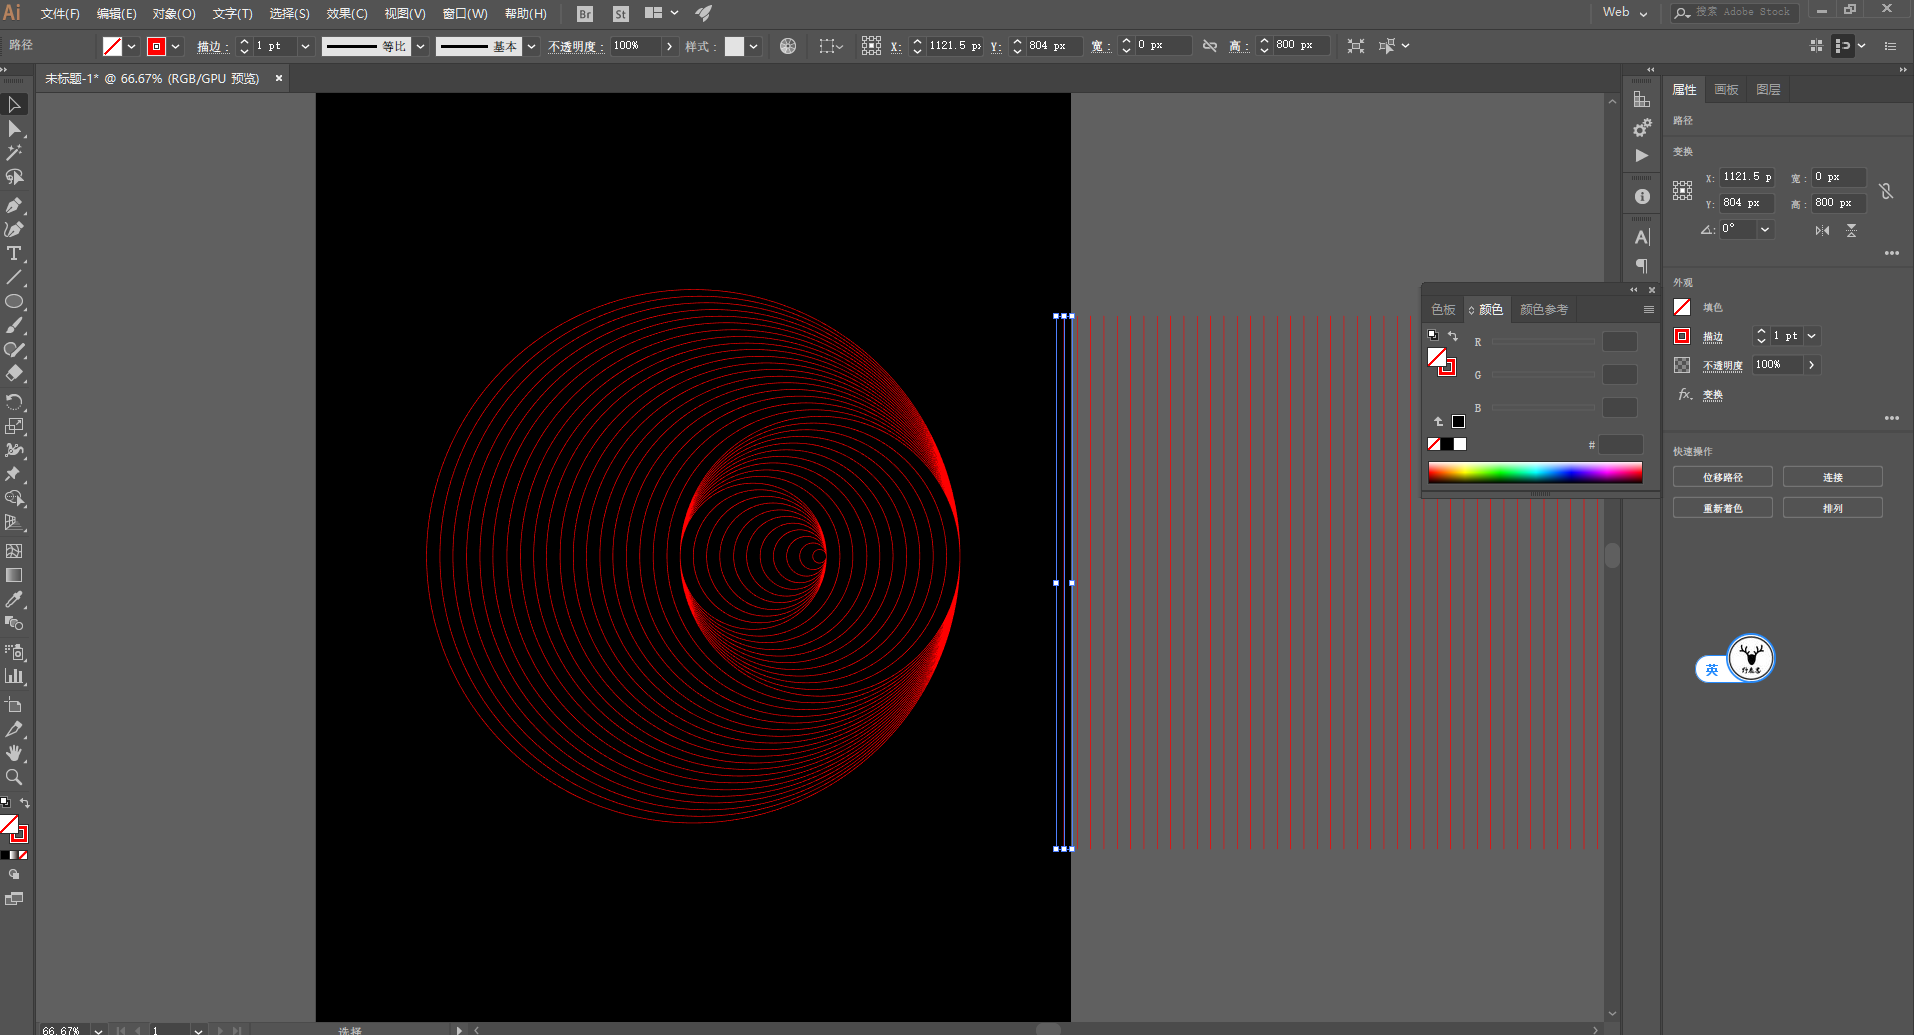Switch to the 图层 tab
The height and width of the screenshot is (1035, 1914).
[1767, 90]
